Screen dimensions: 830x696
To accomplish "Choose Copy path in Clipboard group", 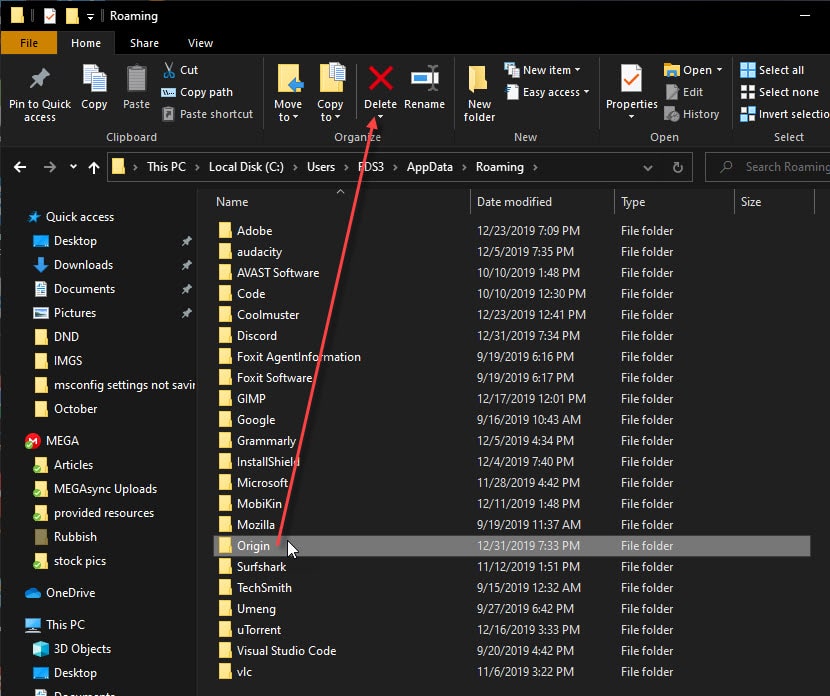I will tap(197, 92).
